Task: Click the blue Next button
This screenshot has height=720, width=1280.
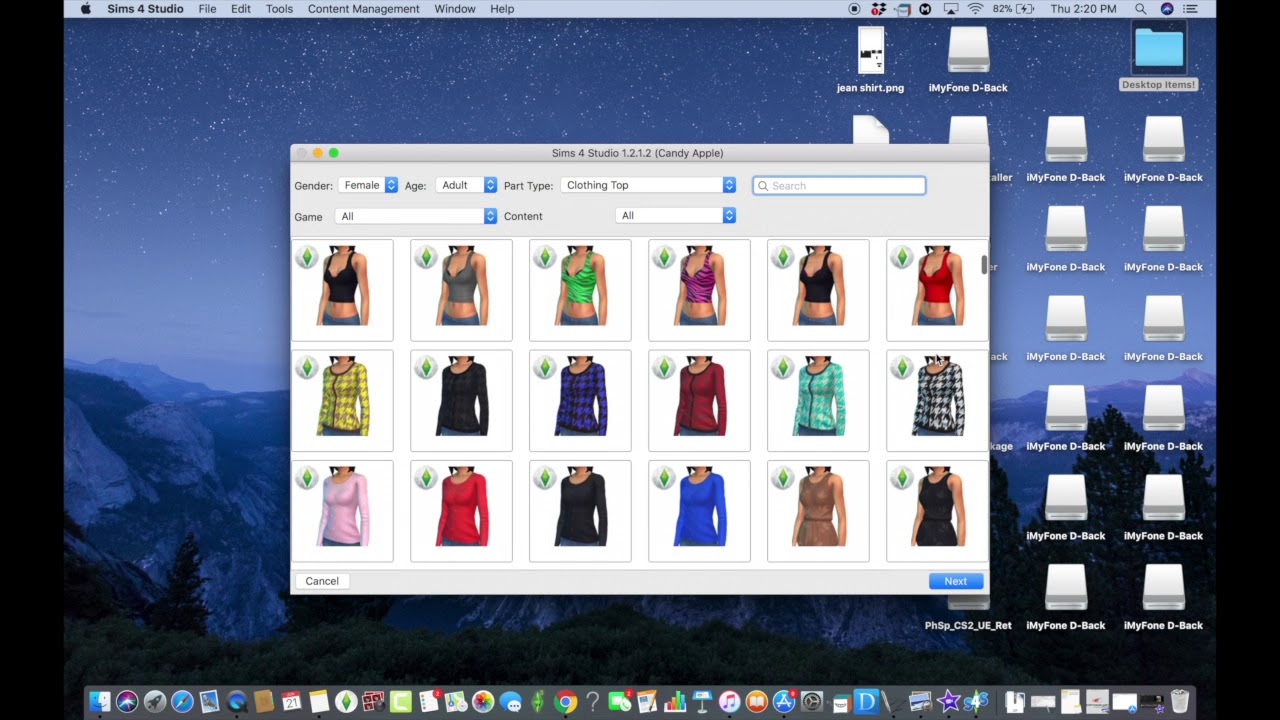Action: 956,581
